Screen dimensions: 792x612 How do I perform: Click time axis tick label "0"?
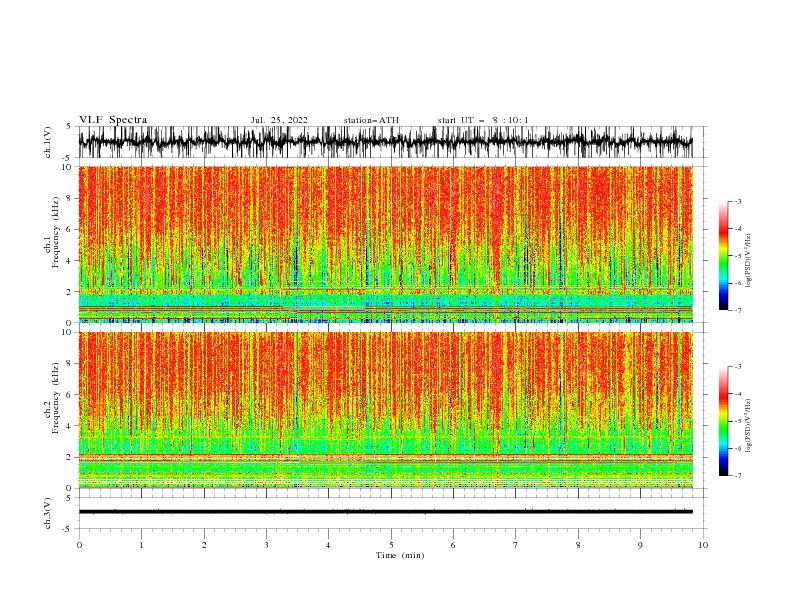[x=79, y=545]
